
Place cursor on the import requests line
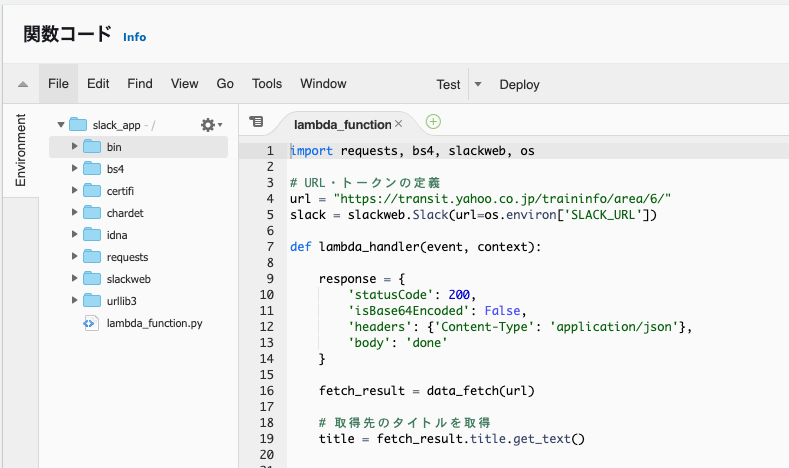pos(412,151)
